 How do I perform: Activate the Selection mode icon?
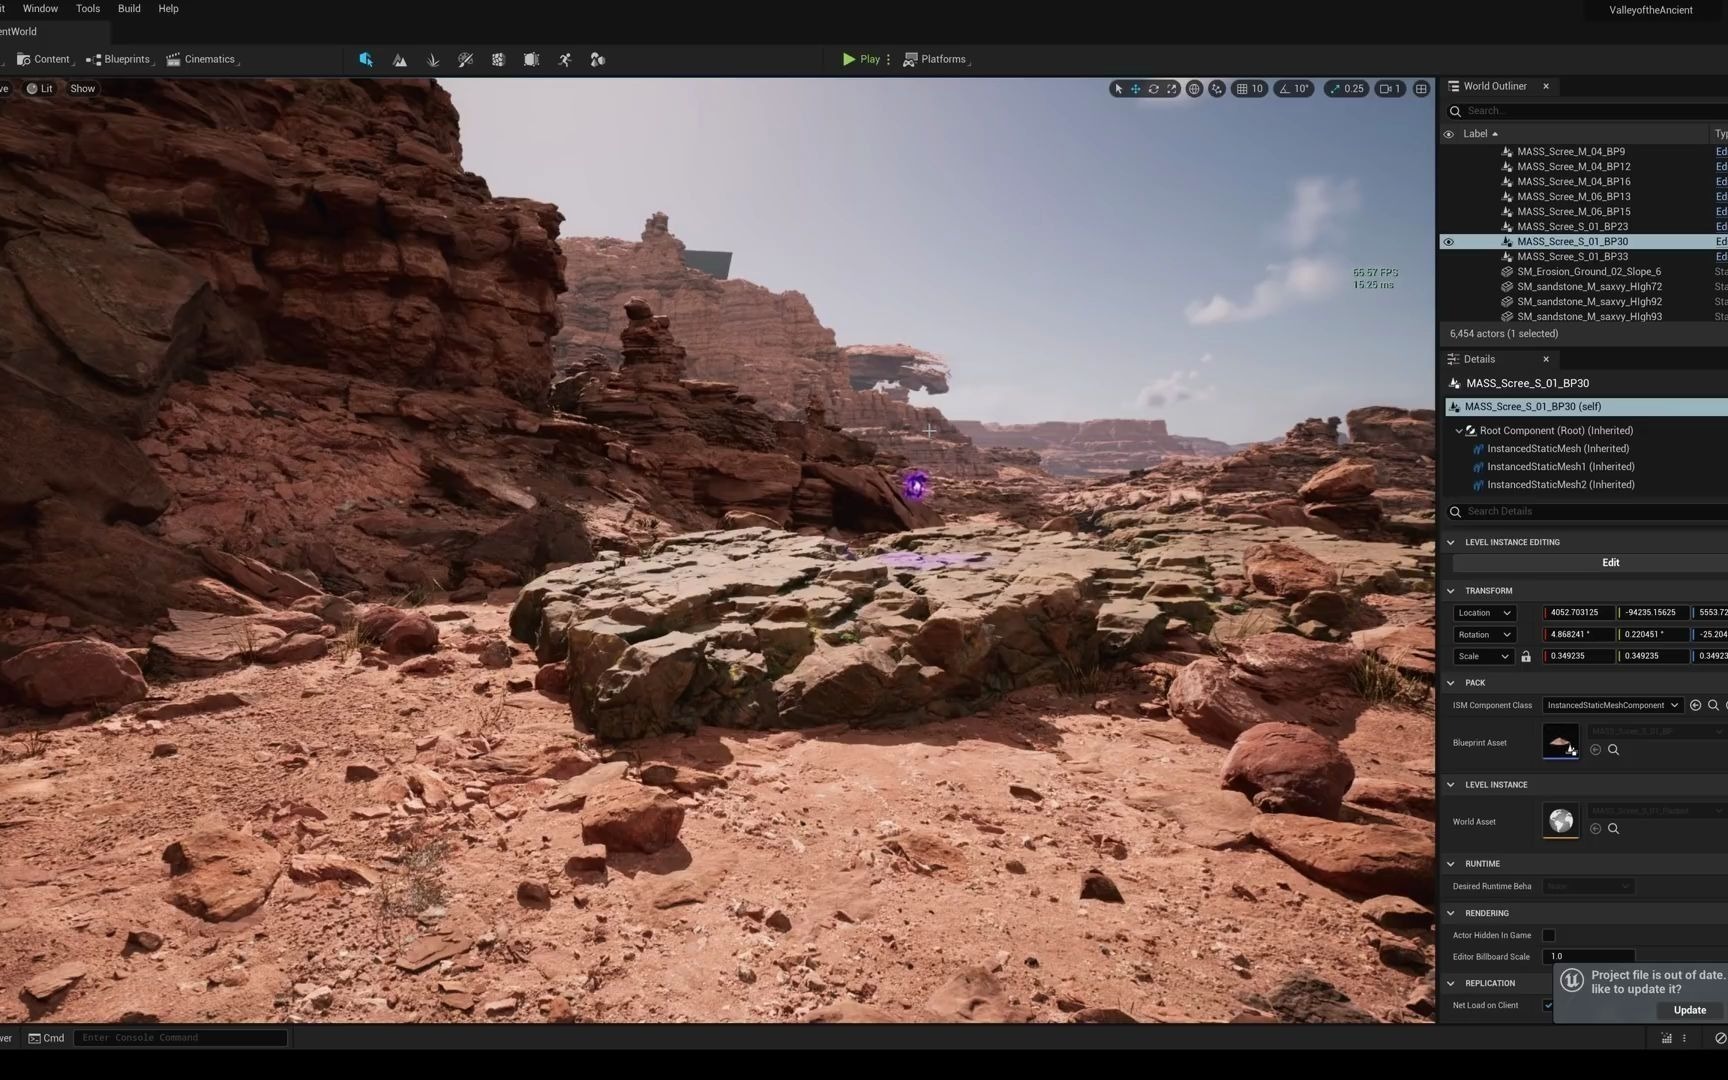[x=366, y=60]
